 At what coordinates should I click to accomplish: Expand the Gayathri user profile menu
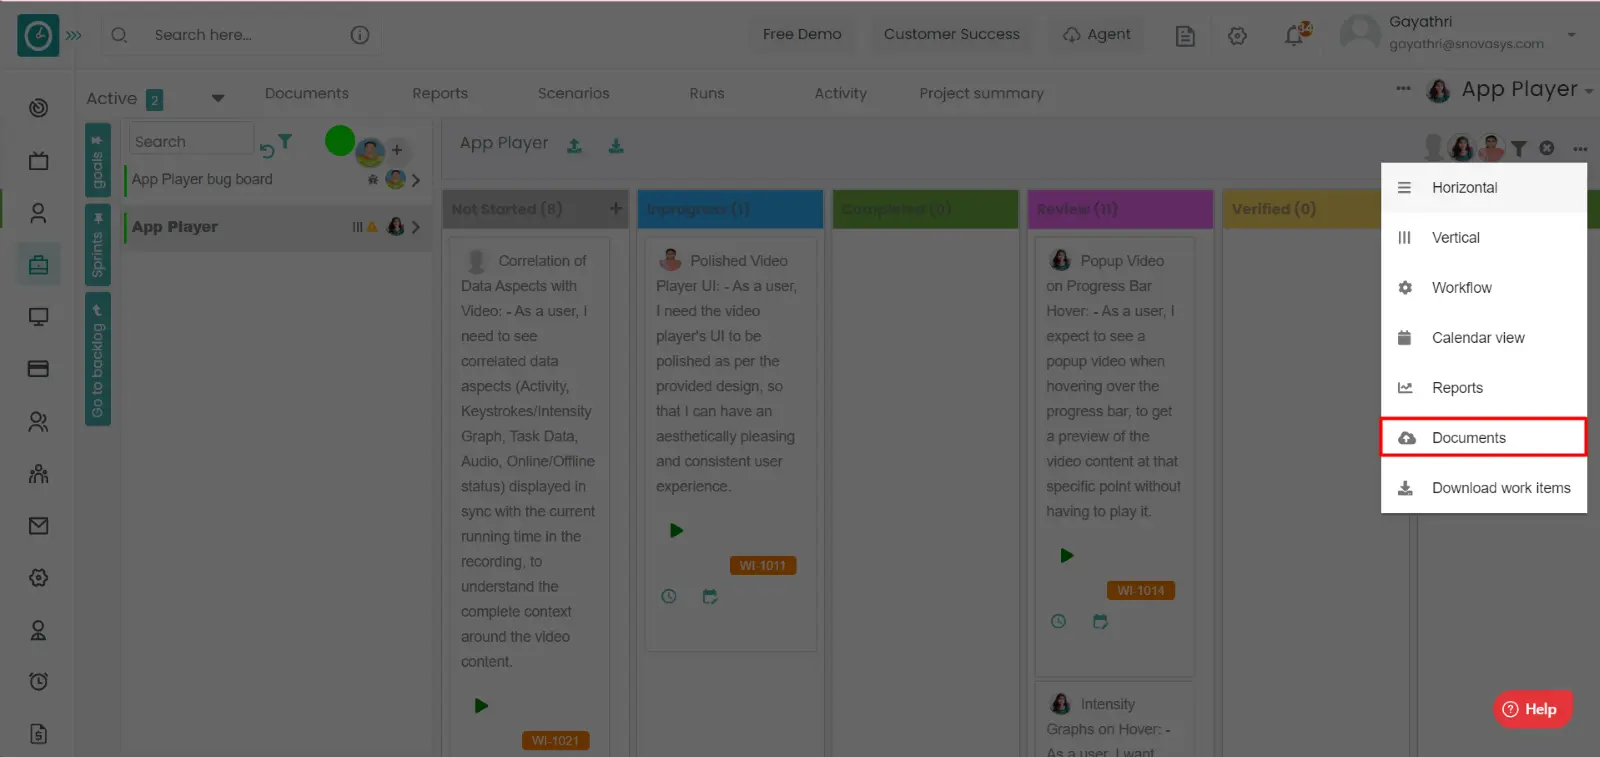1572,35
